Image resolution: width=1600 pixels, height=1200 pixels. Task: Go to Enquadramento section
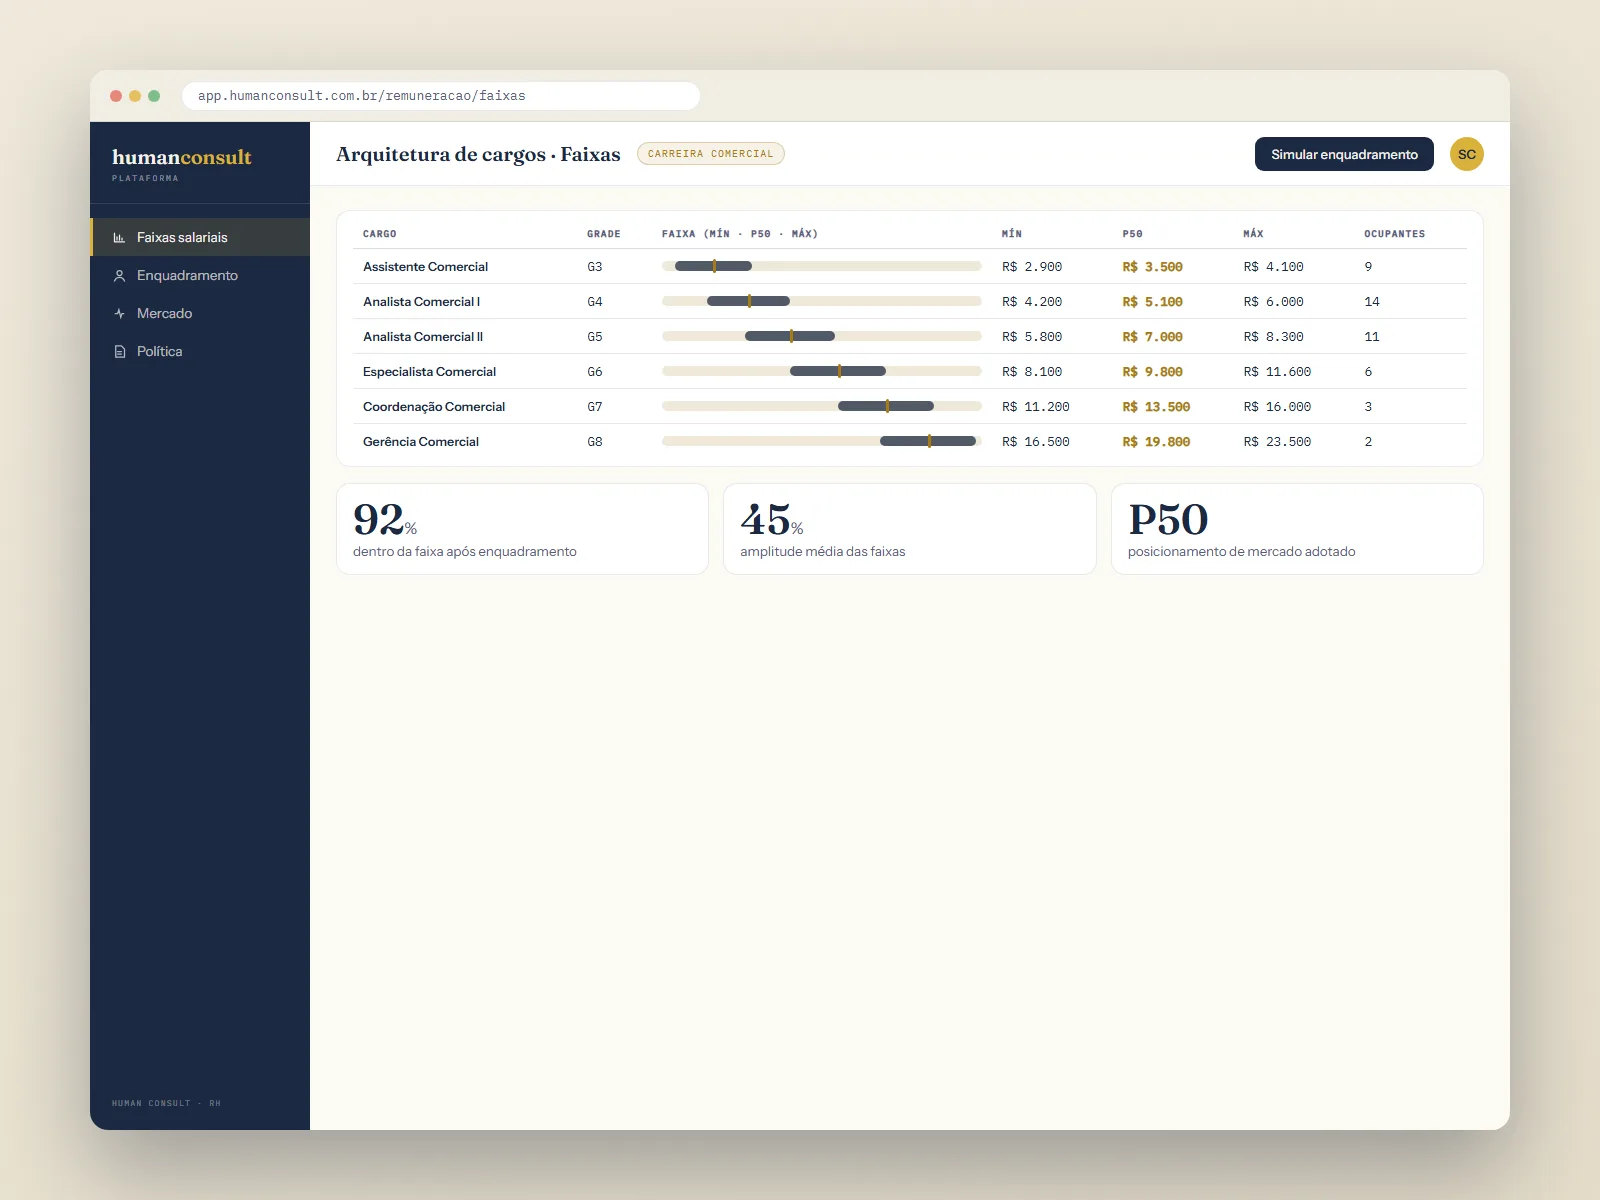point(200,275)
